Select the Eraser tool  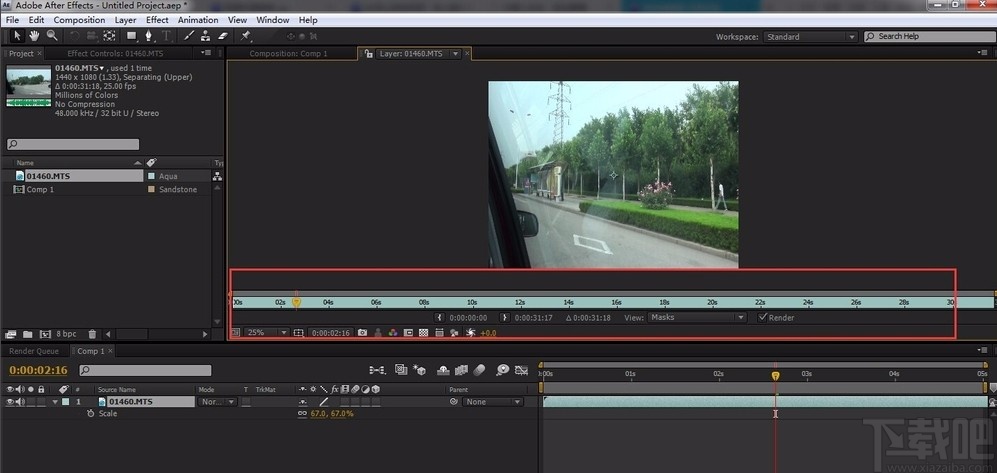coord(223,36)
